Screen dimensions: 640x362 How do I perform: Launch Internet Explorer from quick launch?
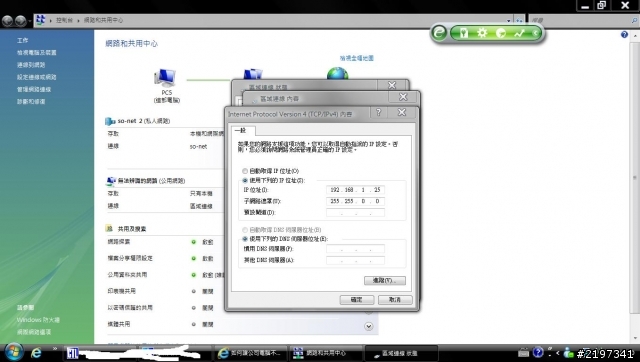(x=36, y=353)
